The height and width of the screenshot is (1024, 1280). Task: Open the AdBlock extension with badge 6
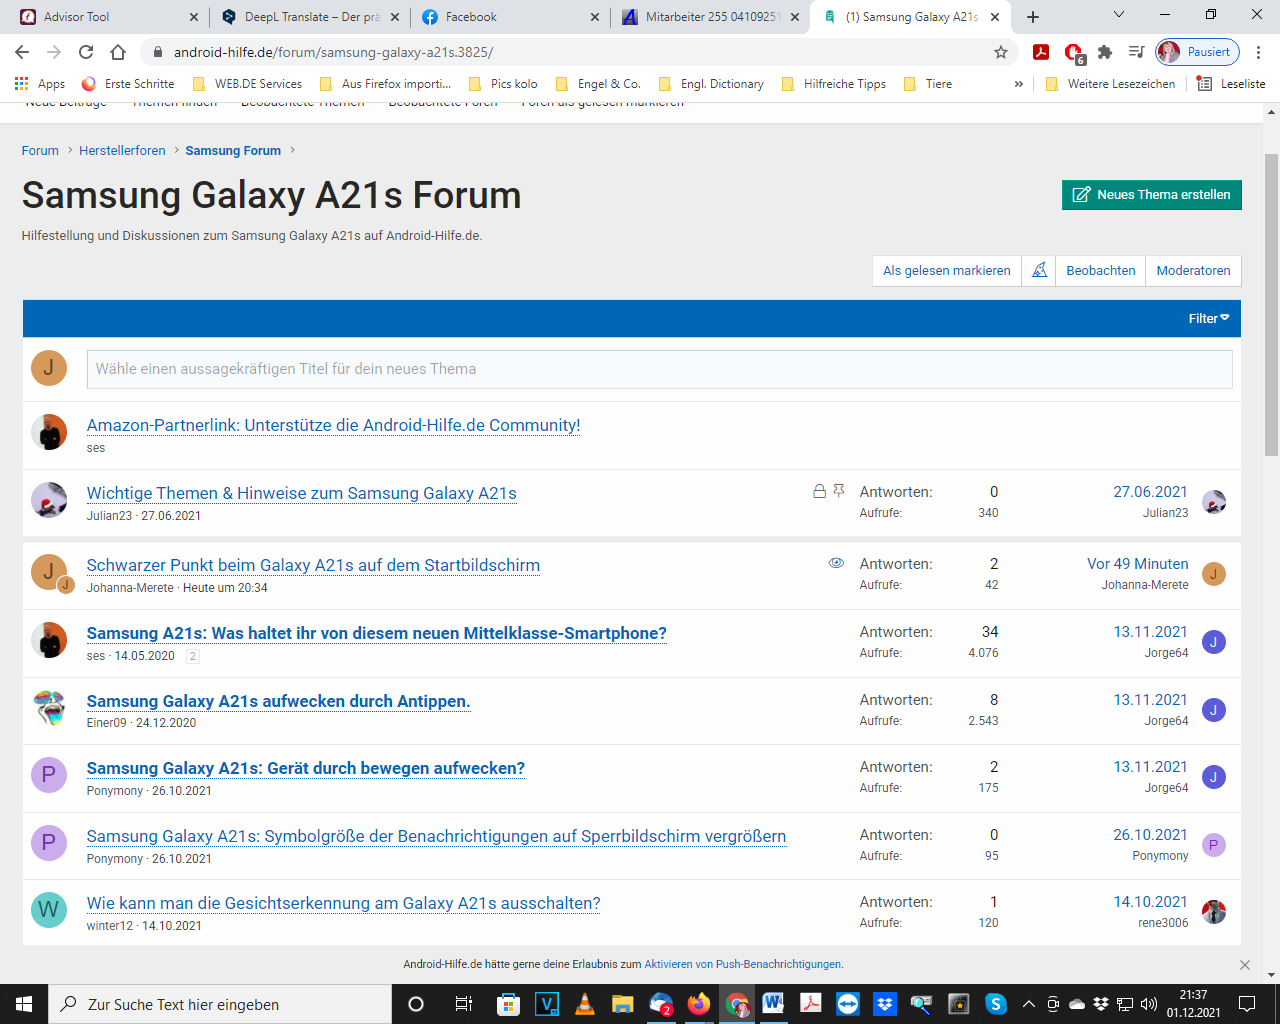(x=1074, y=52)
